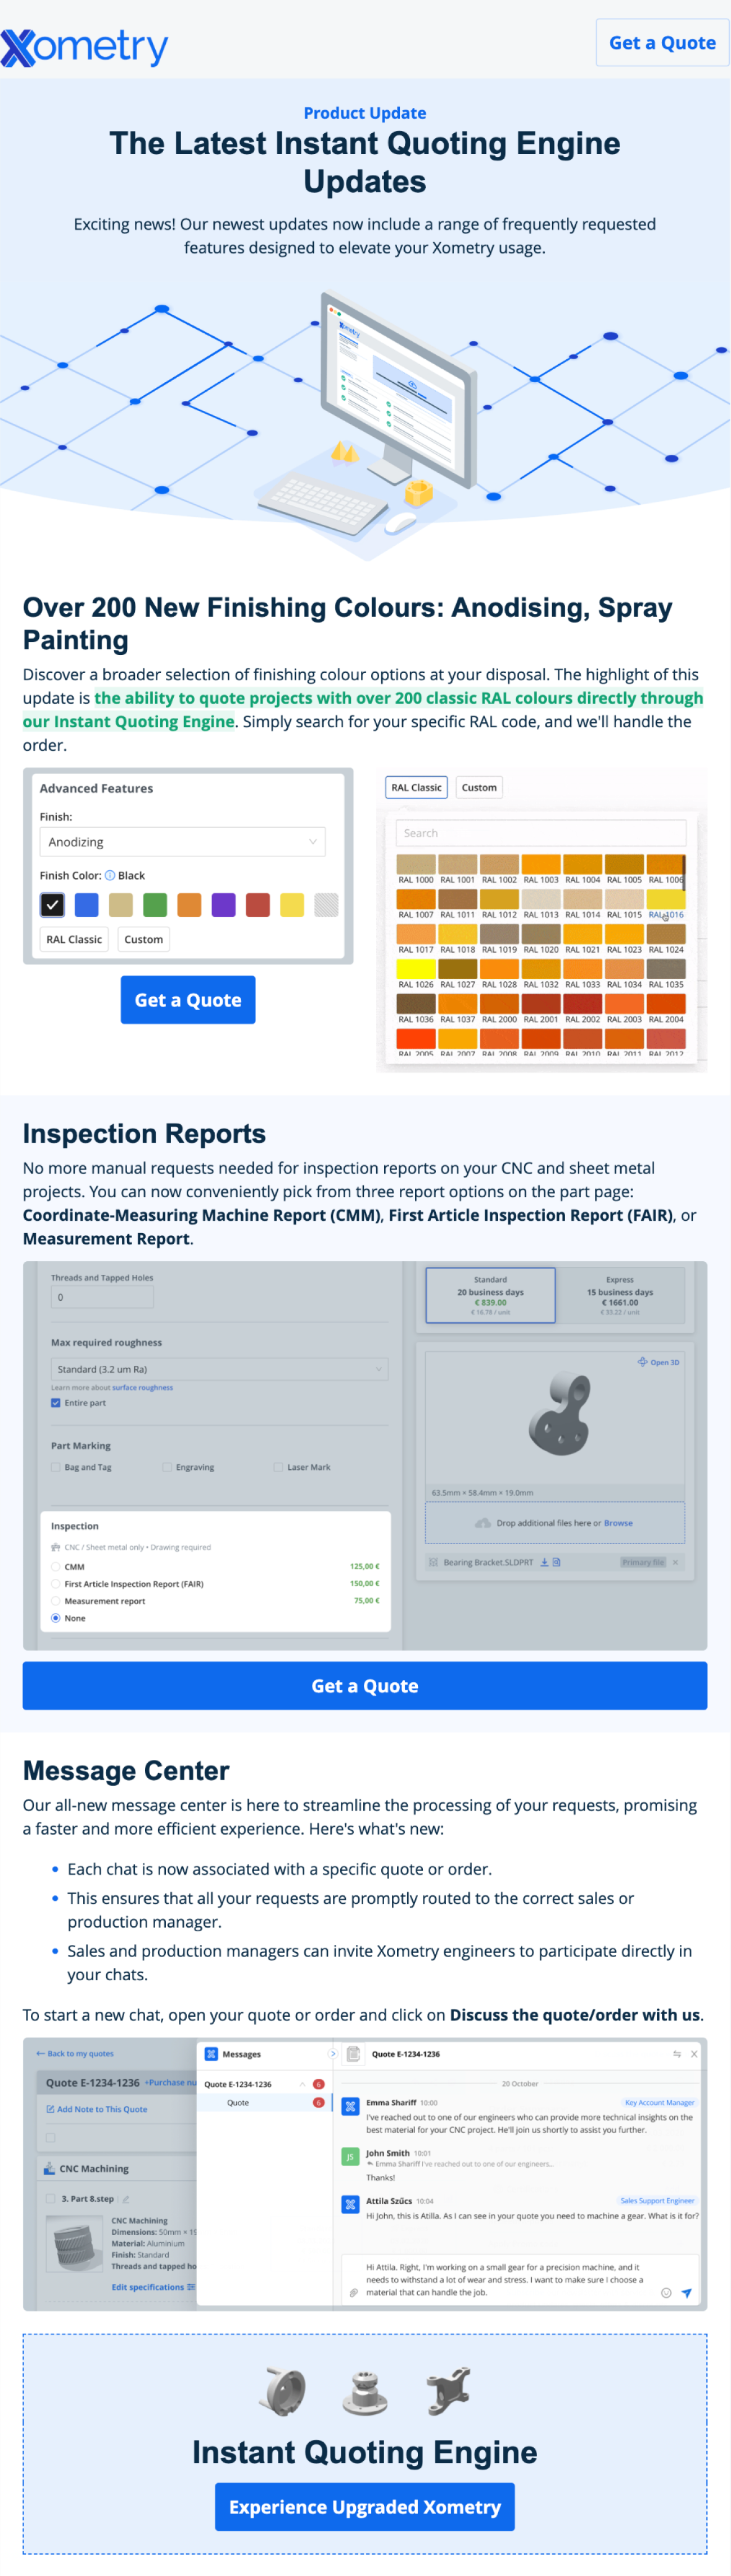Select the blue finish color swatch
Screen dimensions: 731x2576
87,905
